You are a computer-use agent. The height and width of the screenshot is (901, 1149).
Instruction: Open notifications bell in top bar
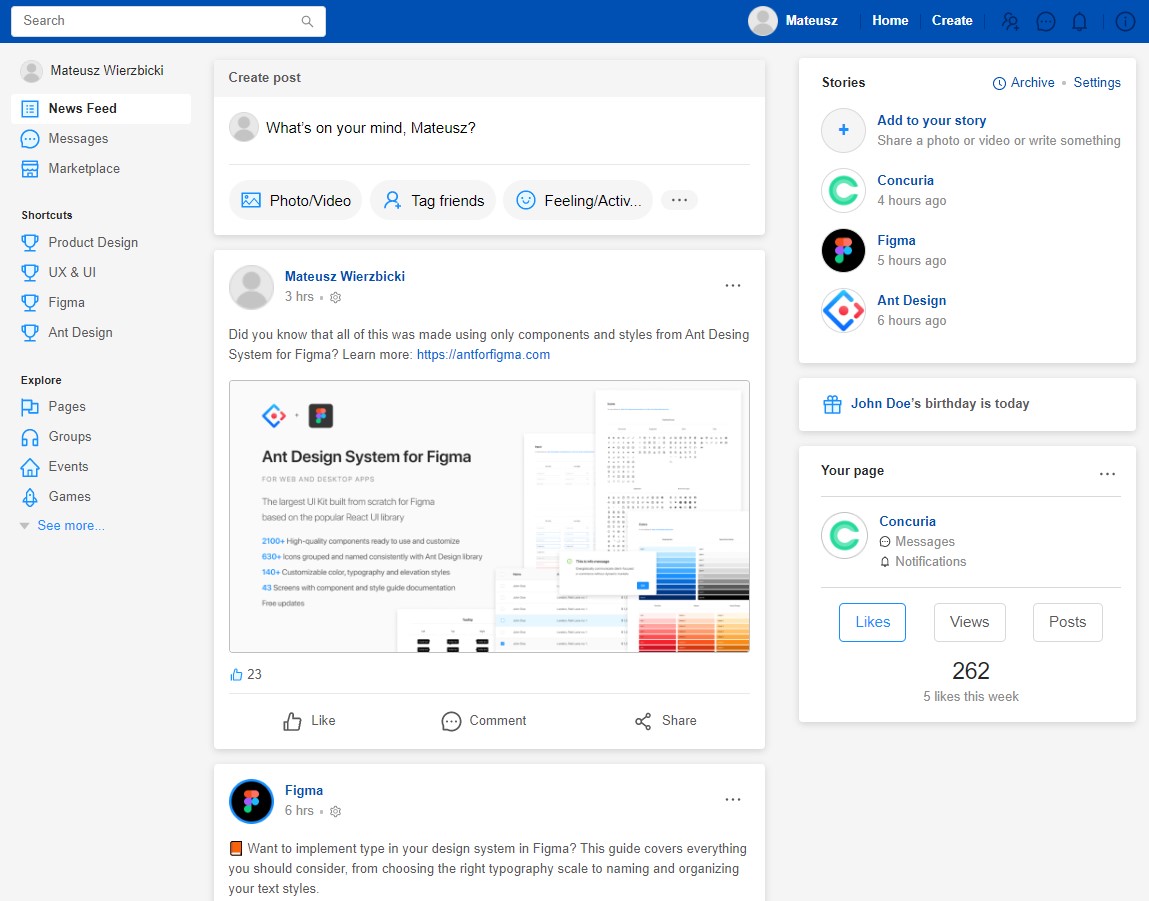click(x=1079, y=21)
